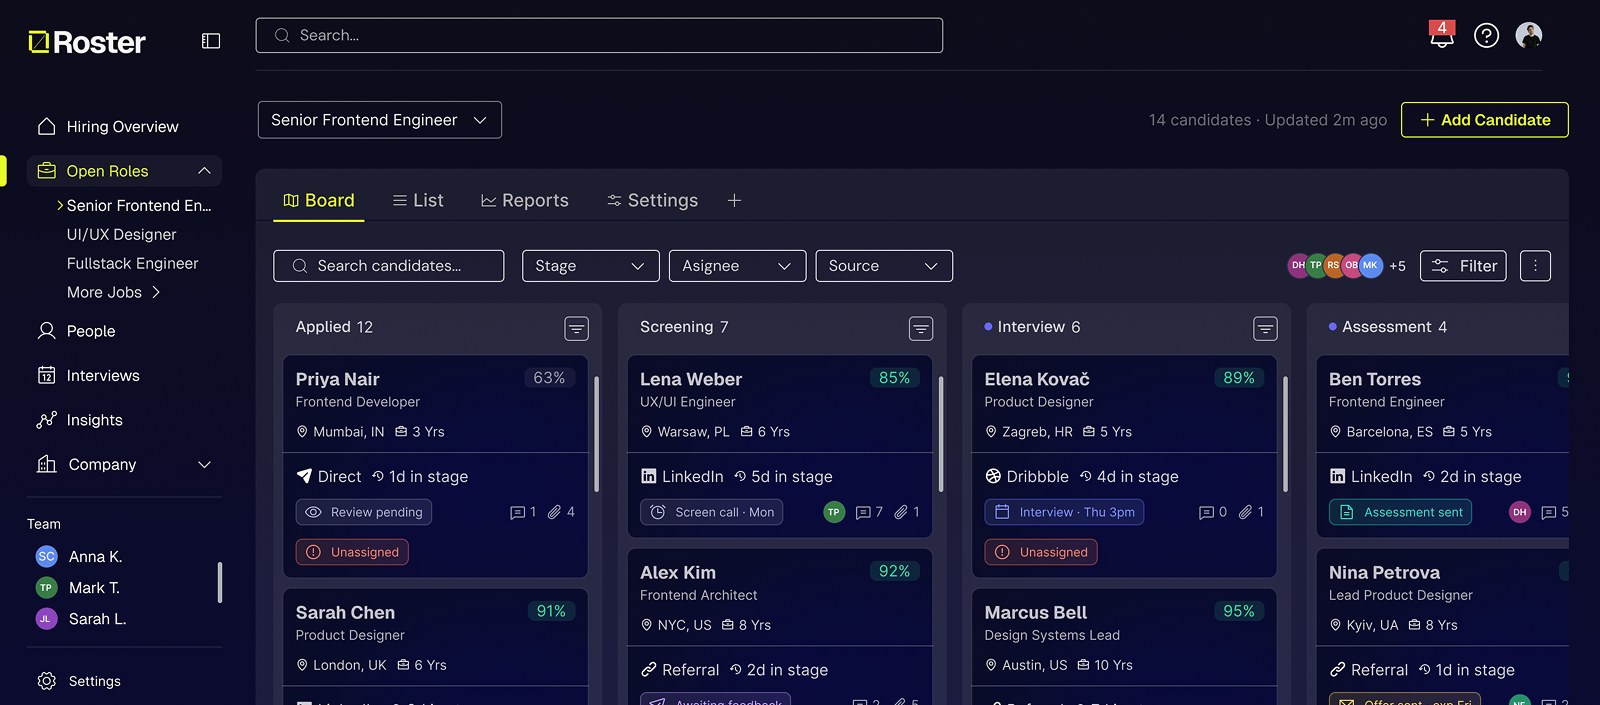Open user profile avatar menu

tap(1529, 35)
